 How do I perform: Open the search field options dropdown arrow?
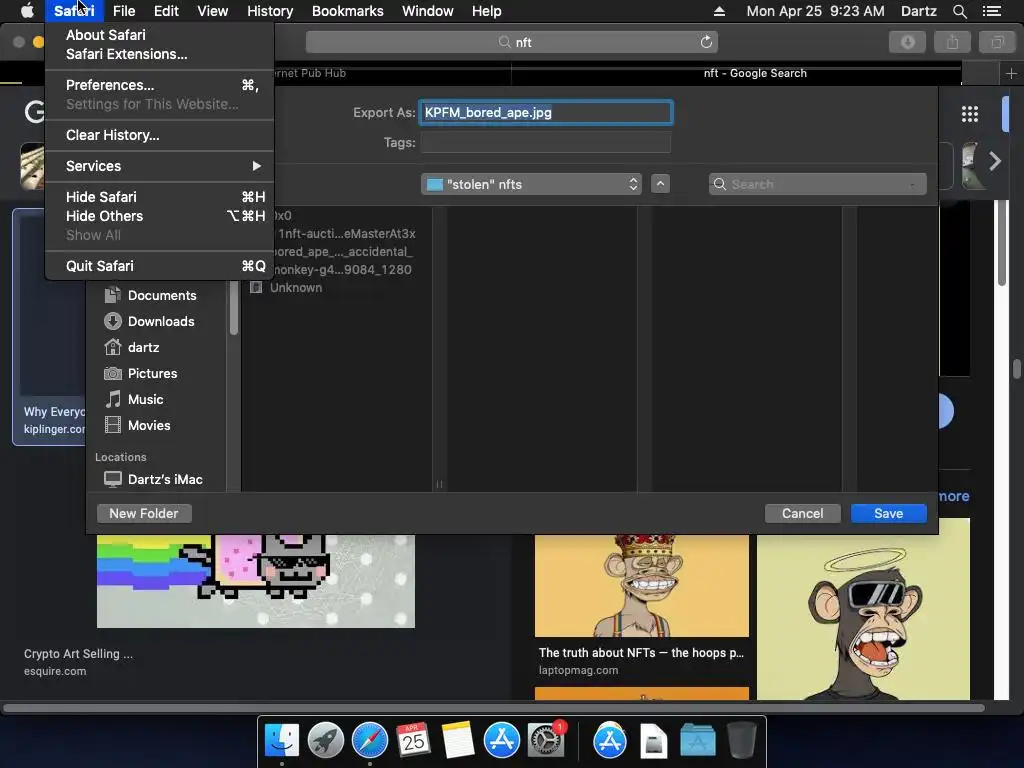tap(912, 184)
